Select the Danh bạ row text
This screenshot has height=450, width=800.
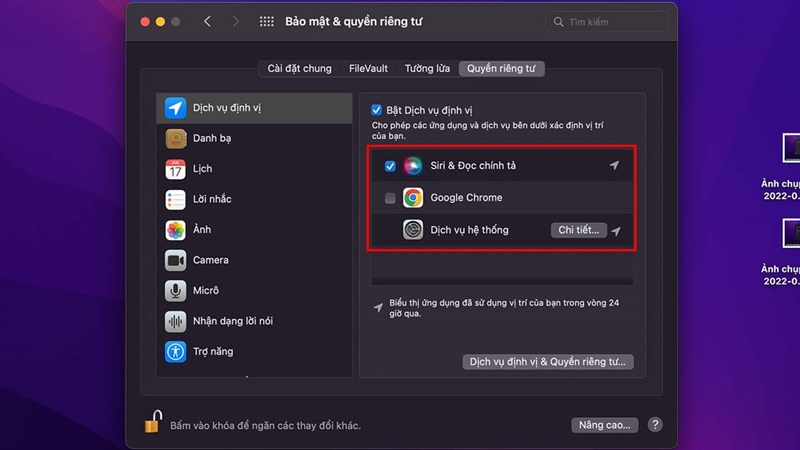tap(212, 138)
